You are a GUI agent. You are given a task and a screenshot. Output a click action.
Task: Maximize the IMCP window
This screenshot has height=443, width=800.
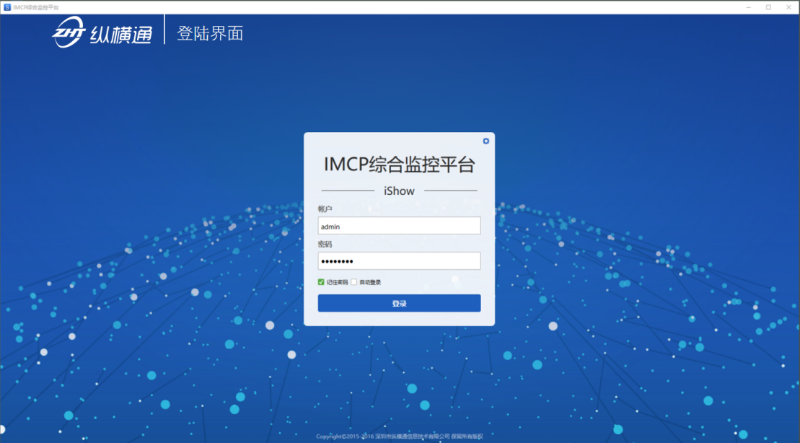[768, 6]
